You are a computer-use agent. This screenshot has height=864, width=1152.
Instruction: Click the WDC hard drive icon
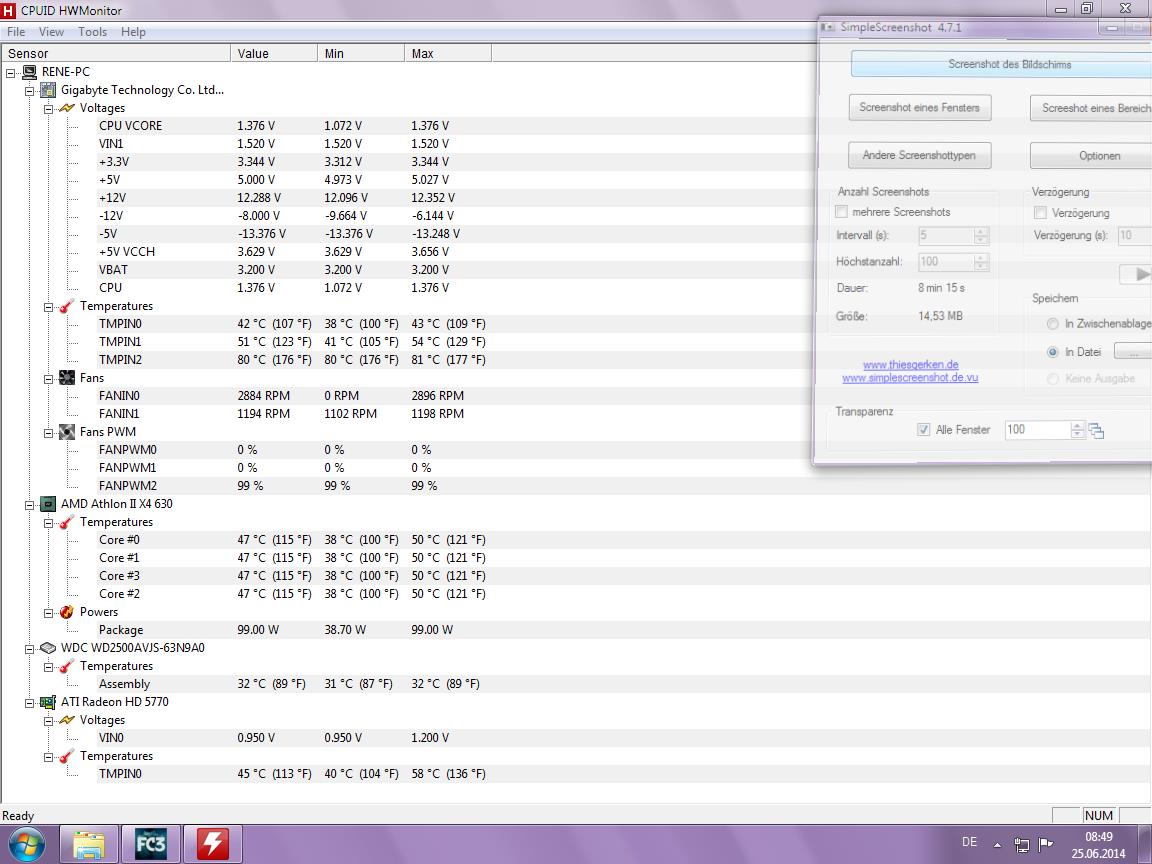(48, 648)
